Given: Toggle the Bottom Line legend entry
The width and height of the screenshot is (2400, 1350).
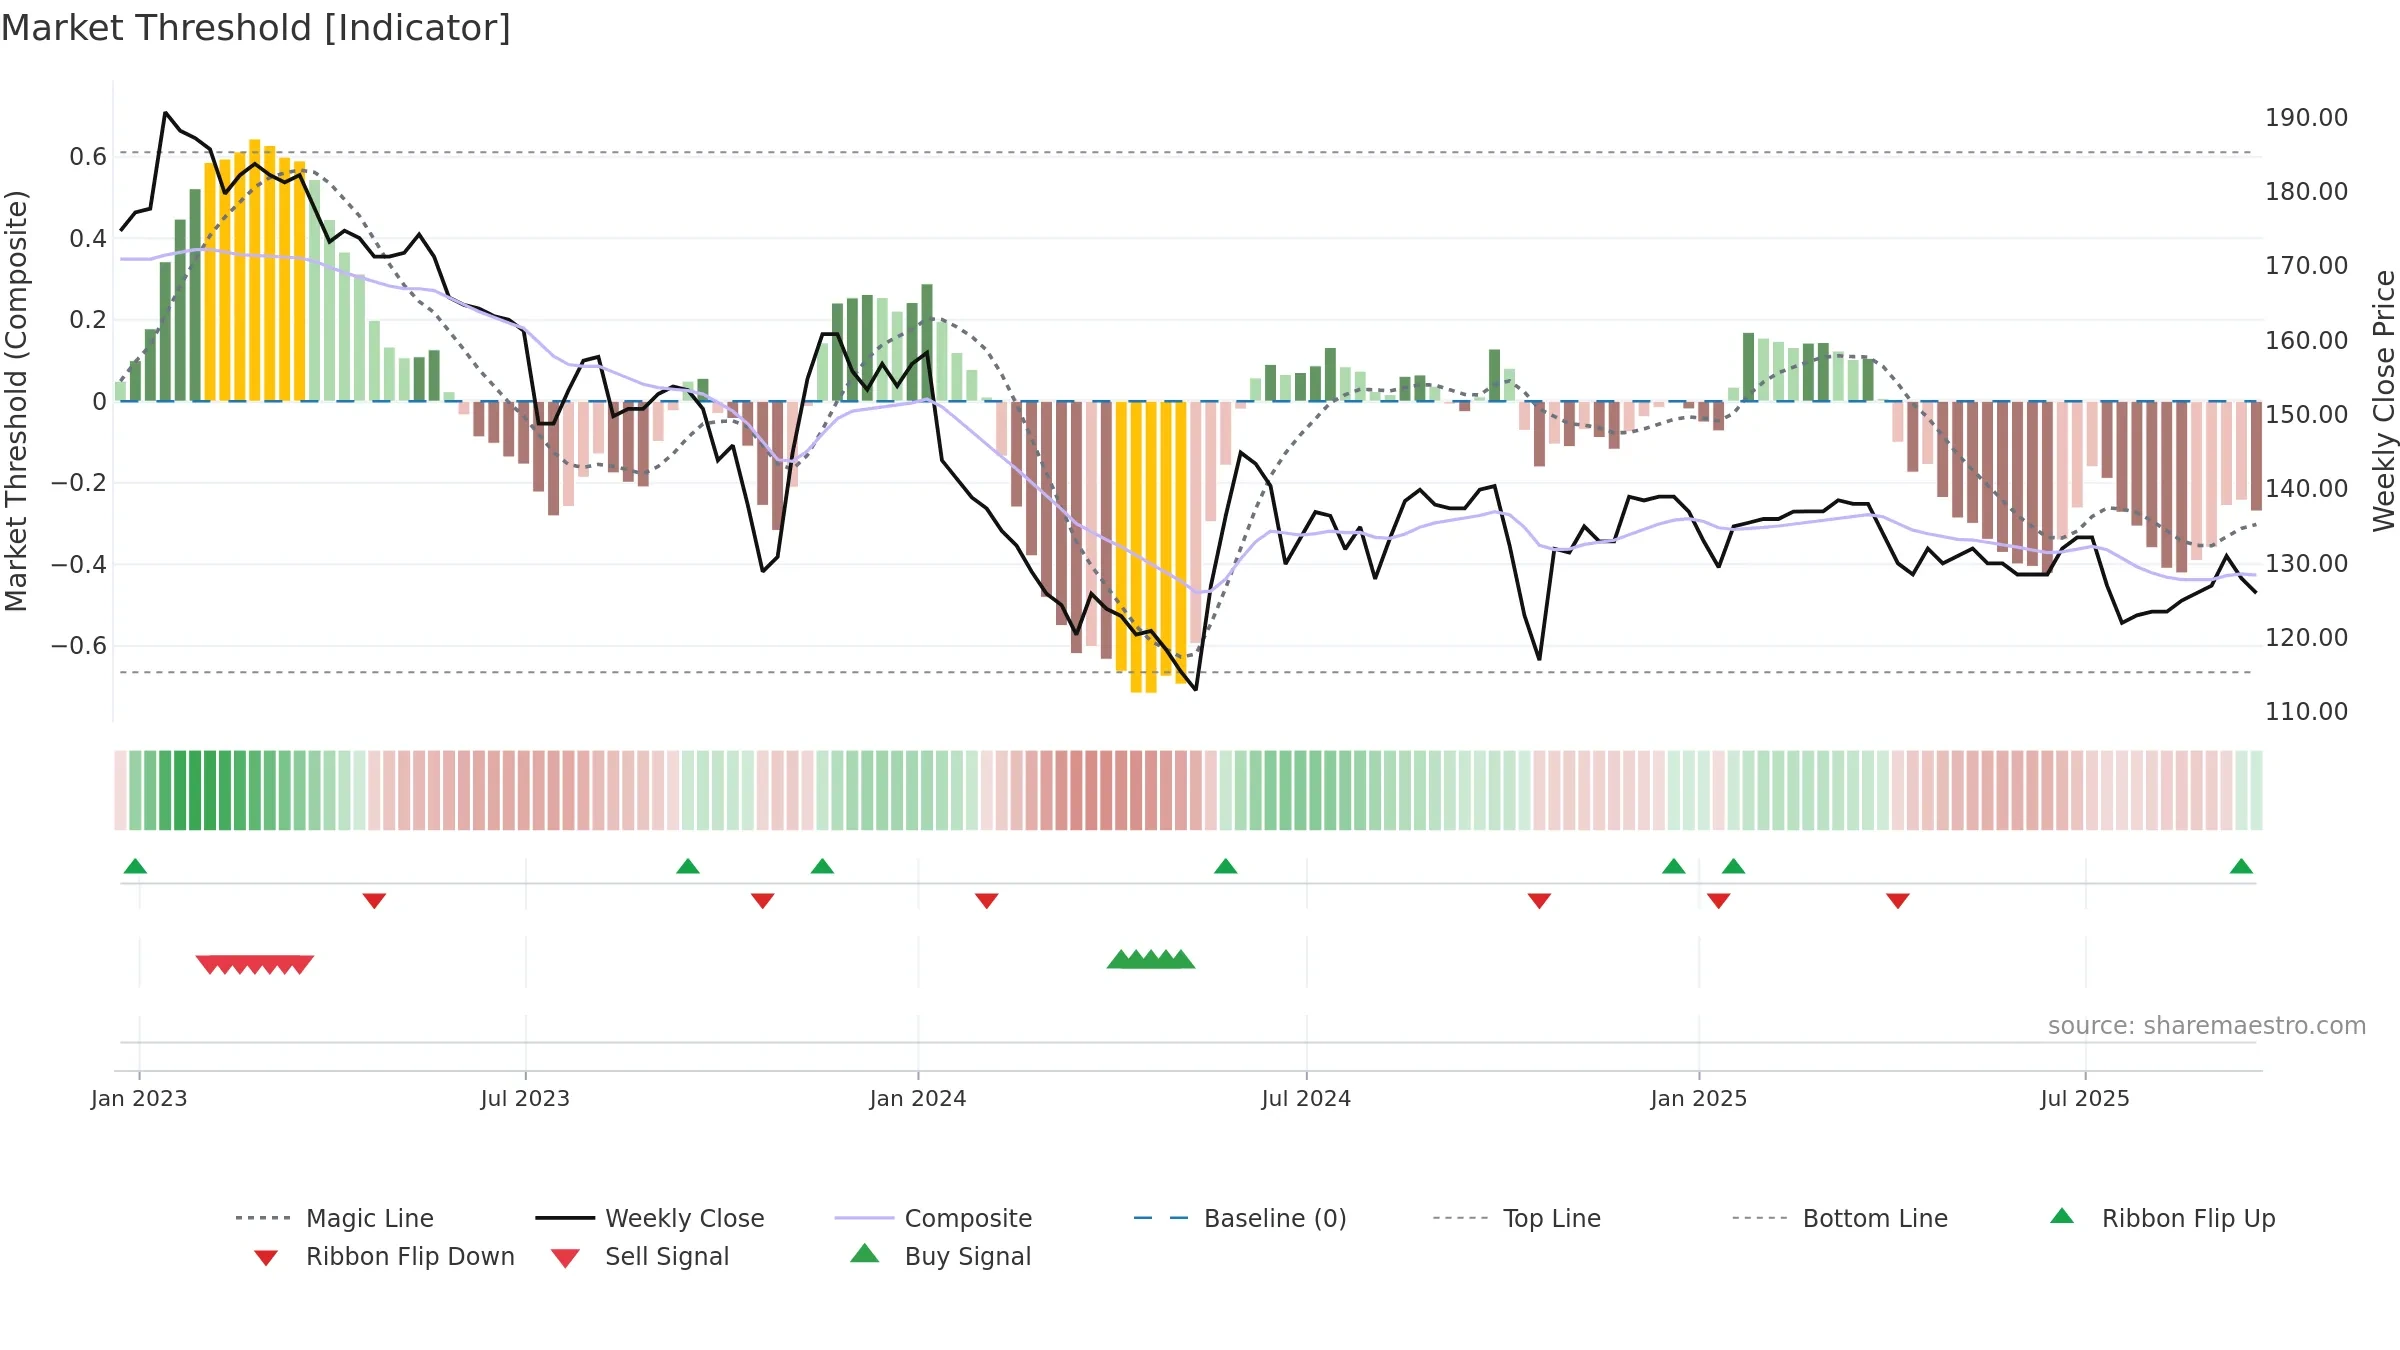Looking at the screenshot, I should [1840, 1218].
